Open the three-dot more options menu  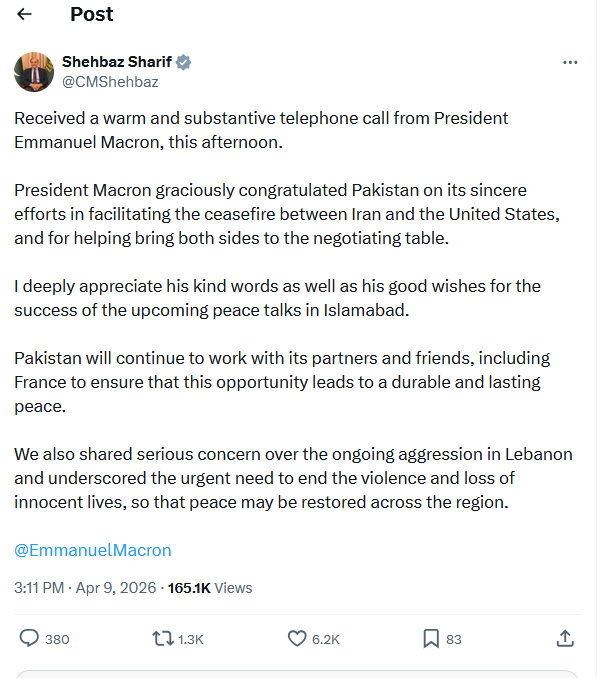tap(570, 62)
